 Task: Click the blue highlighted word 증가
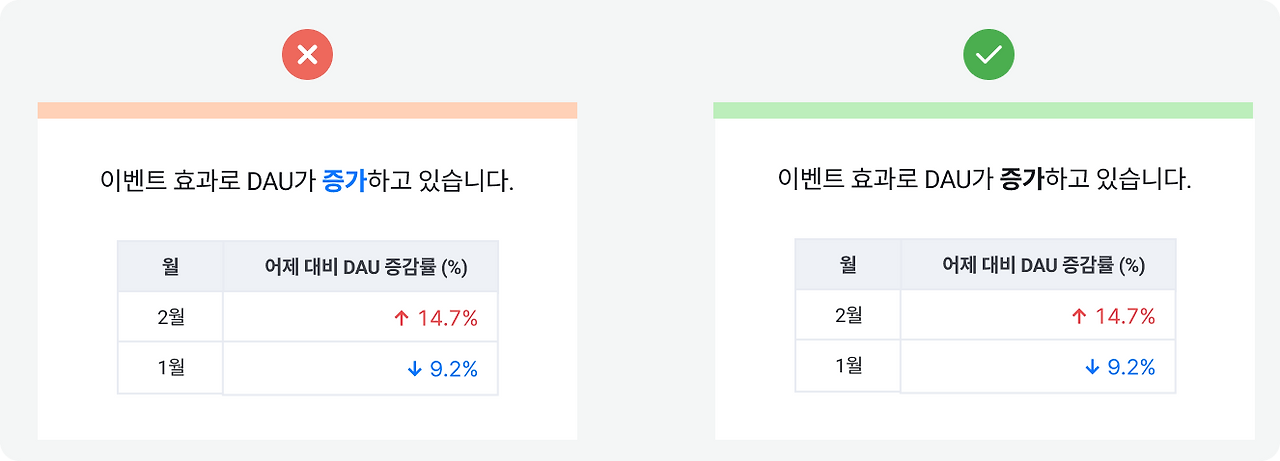[x=345, y=182]
